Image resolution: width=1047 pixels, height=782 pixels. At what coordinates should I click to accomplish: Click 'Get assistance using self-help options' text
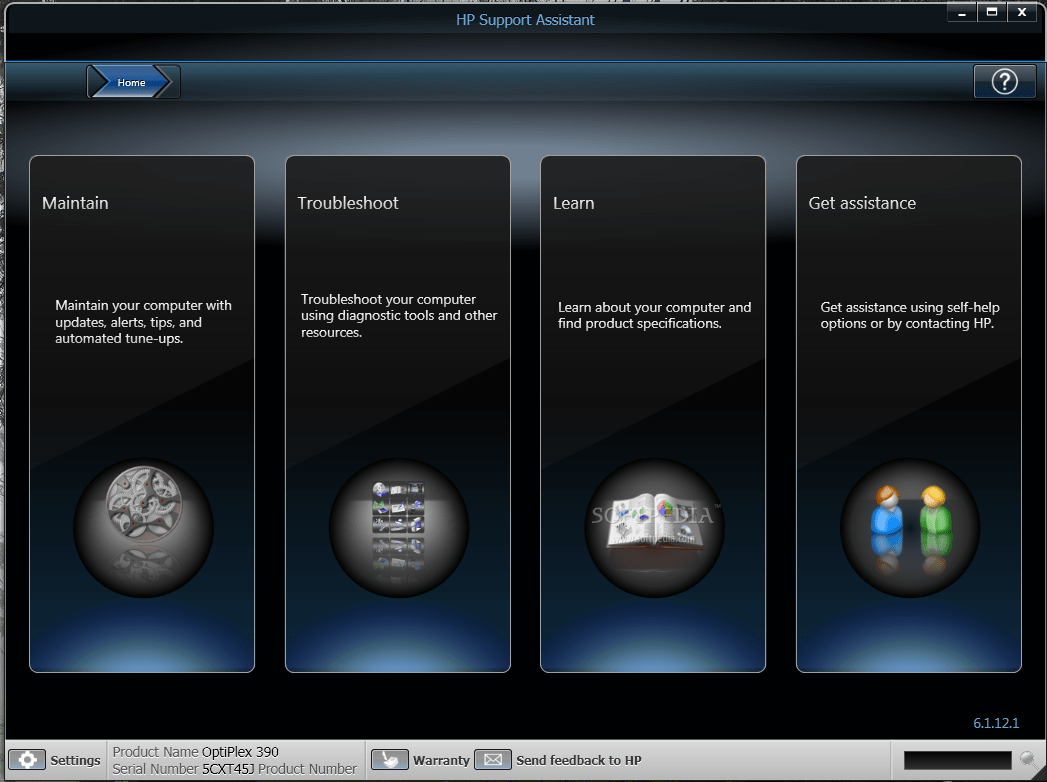click(909, 315)
